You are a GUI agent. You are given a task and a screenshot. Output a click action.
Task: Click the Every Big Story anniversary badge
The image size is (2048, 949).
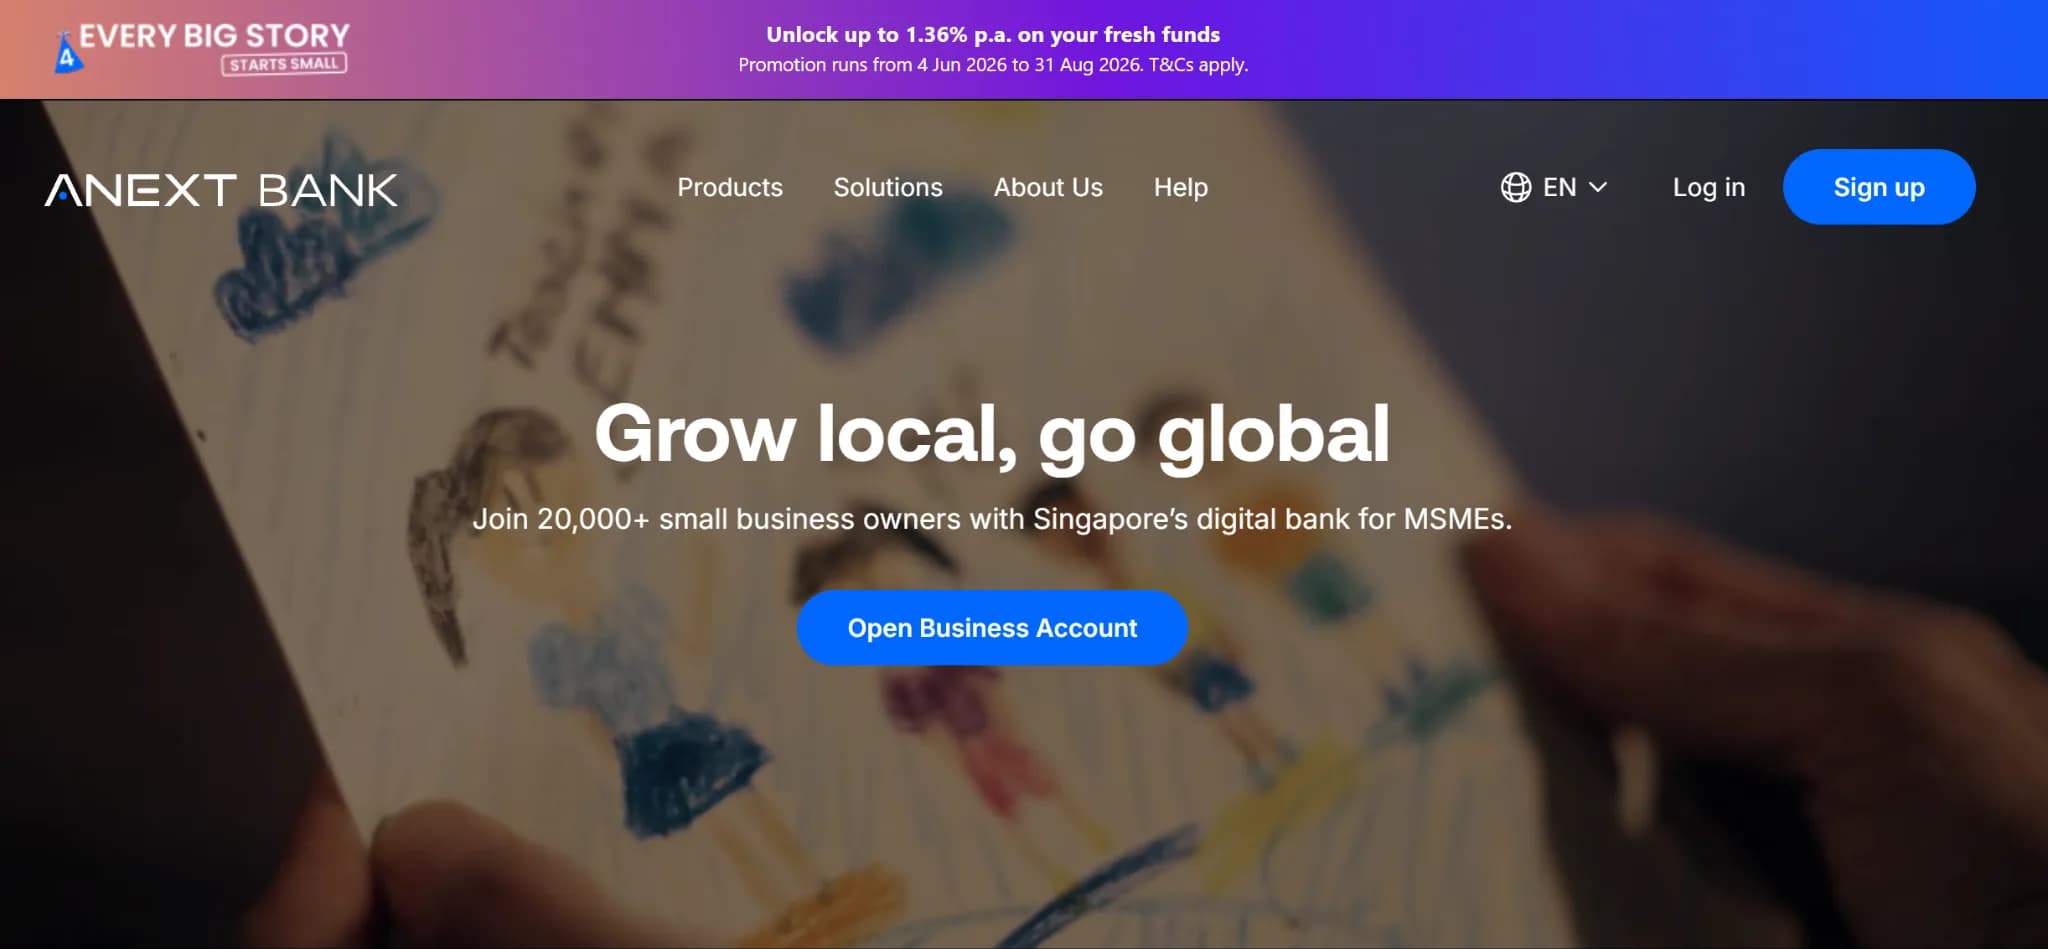pos(201,49)
